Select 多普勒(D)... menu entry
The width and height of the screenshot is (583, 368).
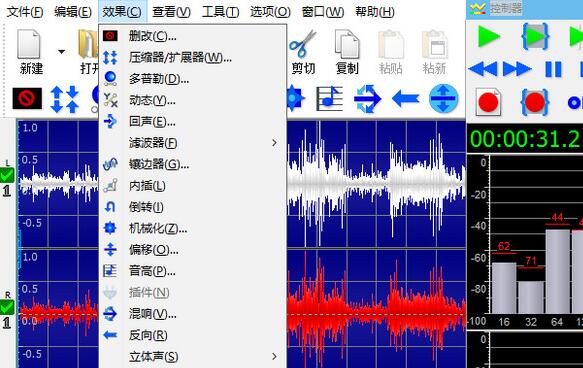click(193, 79)
